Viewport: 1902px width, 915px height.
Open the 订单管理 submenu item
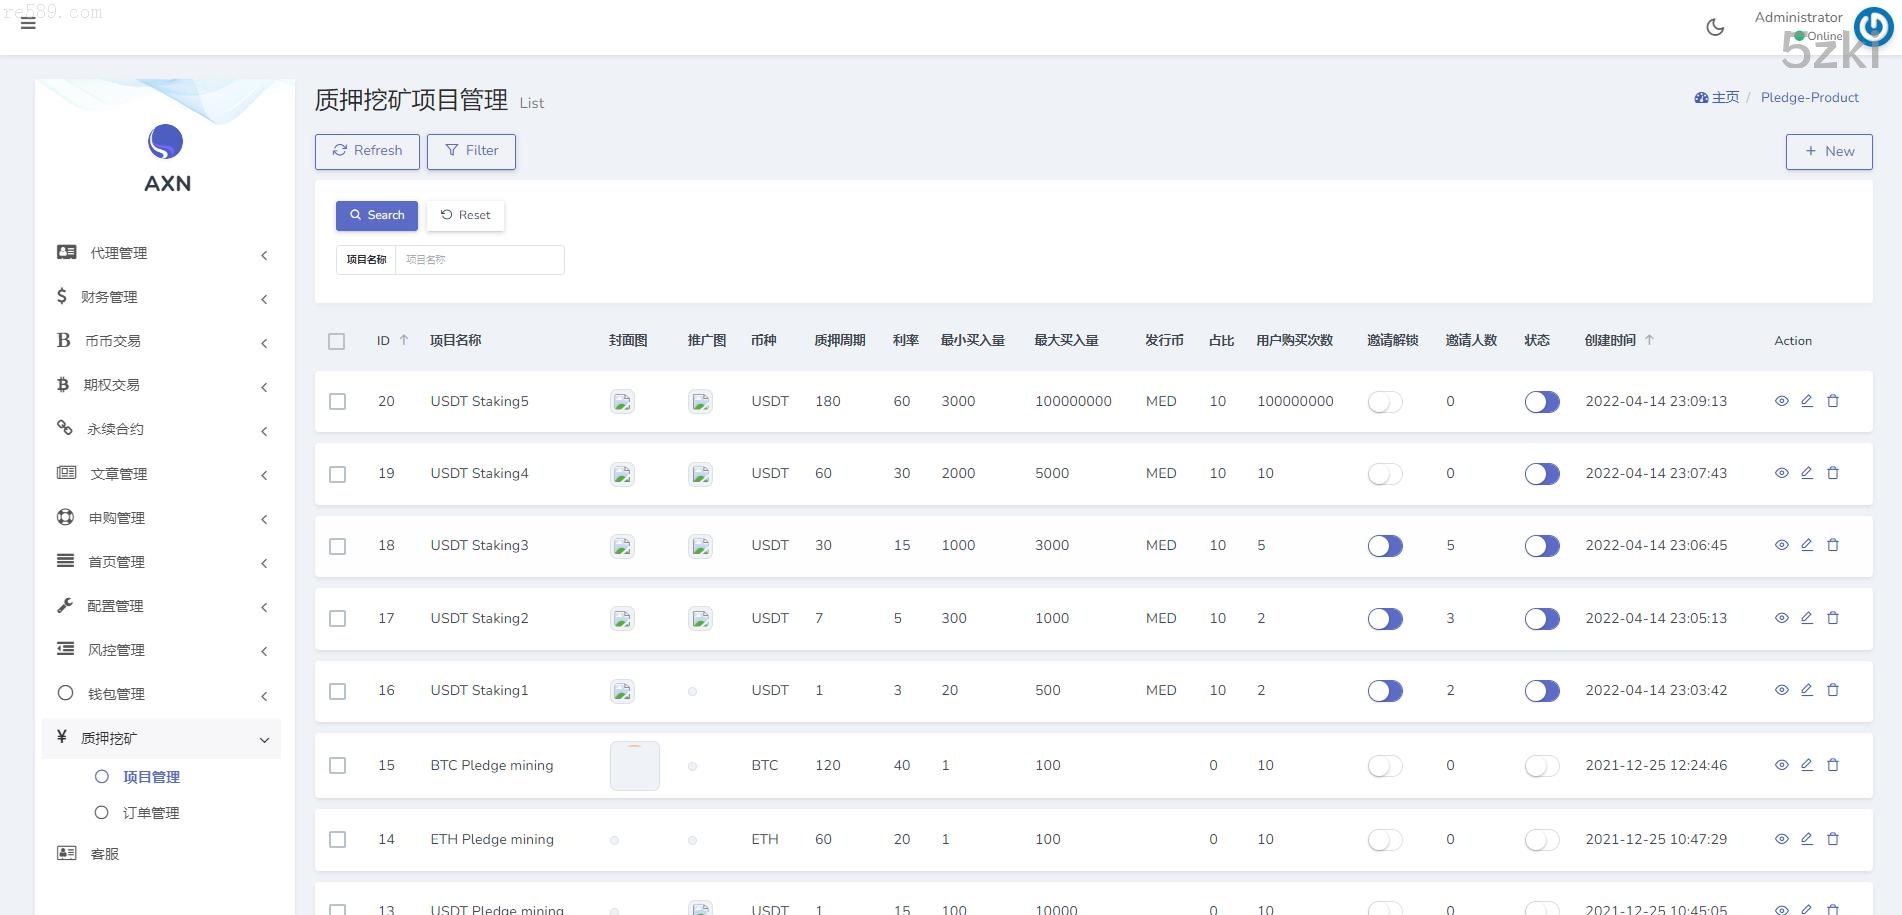151,813
